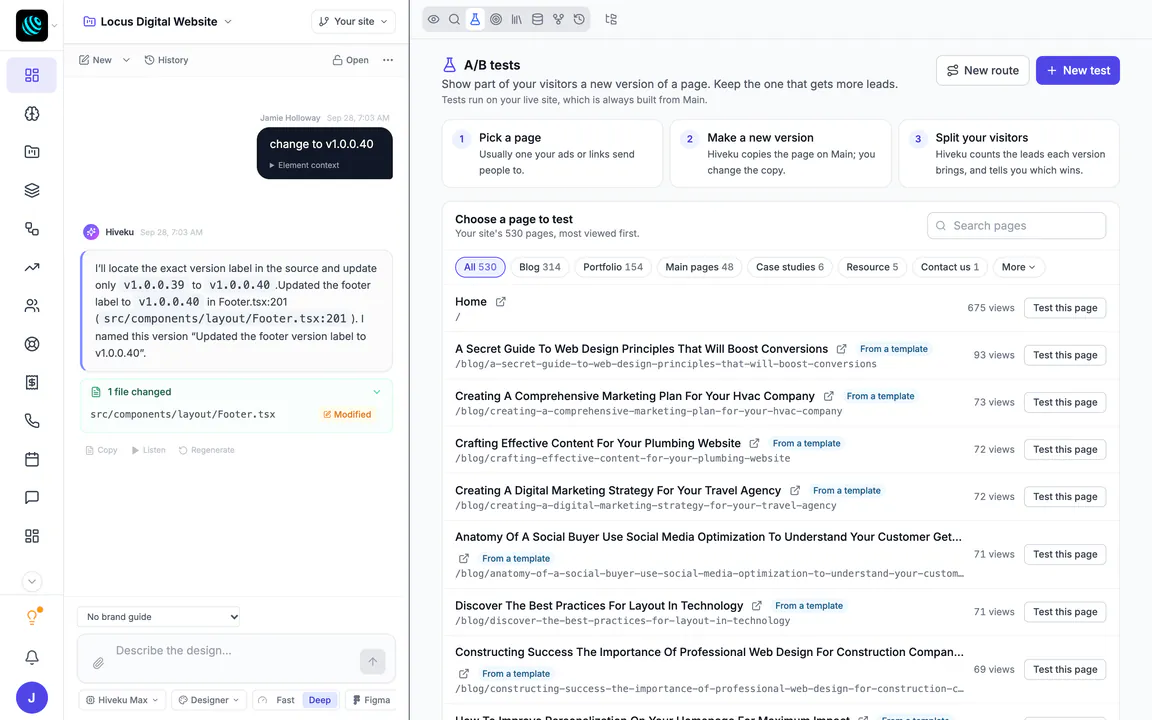Select the magnifier search tool in top toolbar

click(x=454, y=20)
